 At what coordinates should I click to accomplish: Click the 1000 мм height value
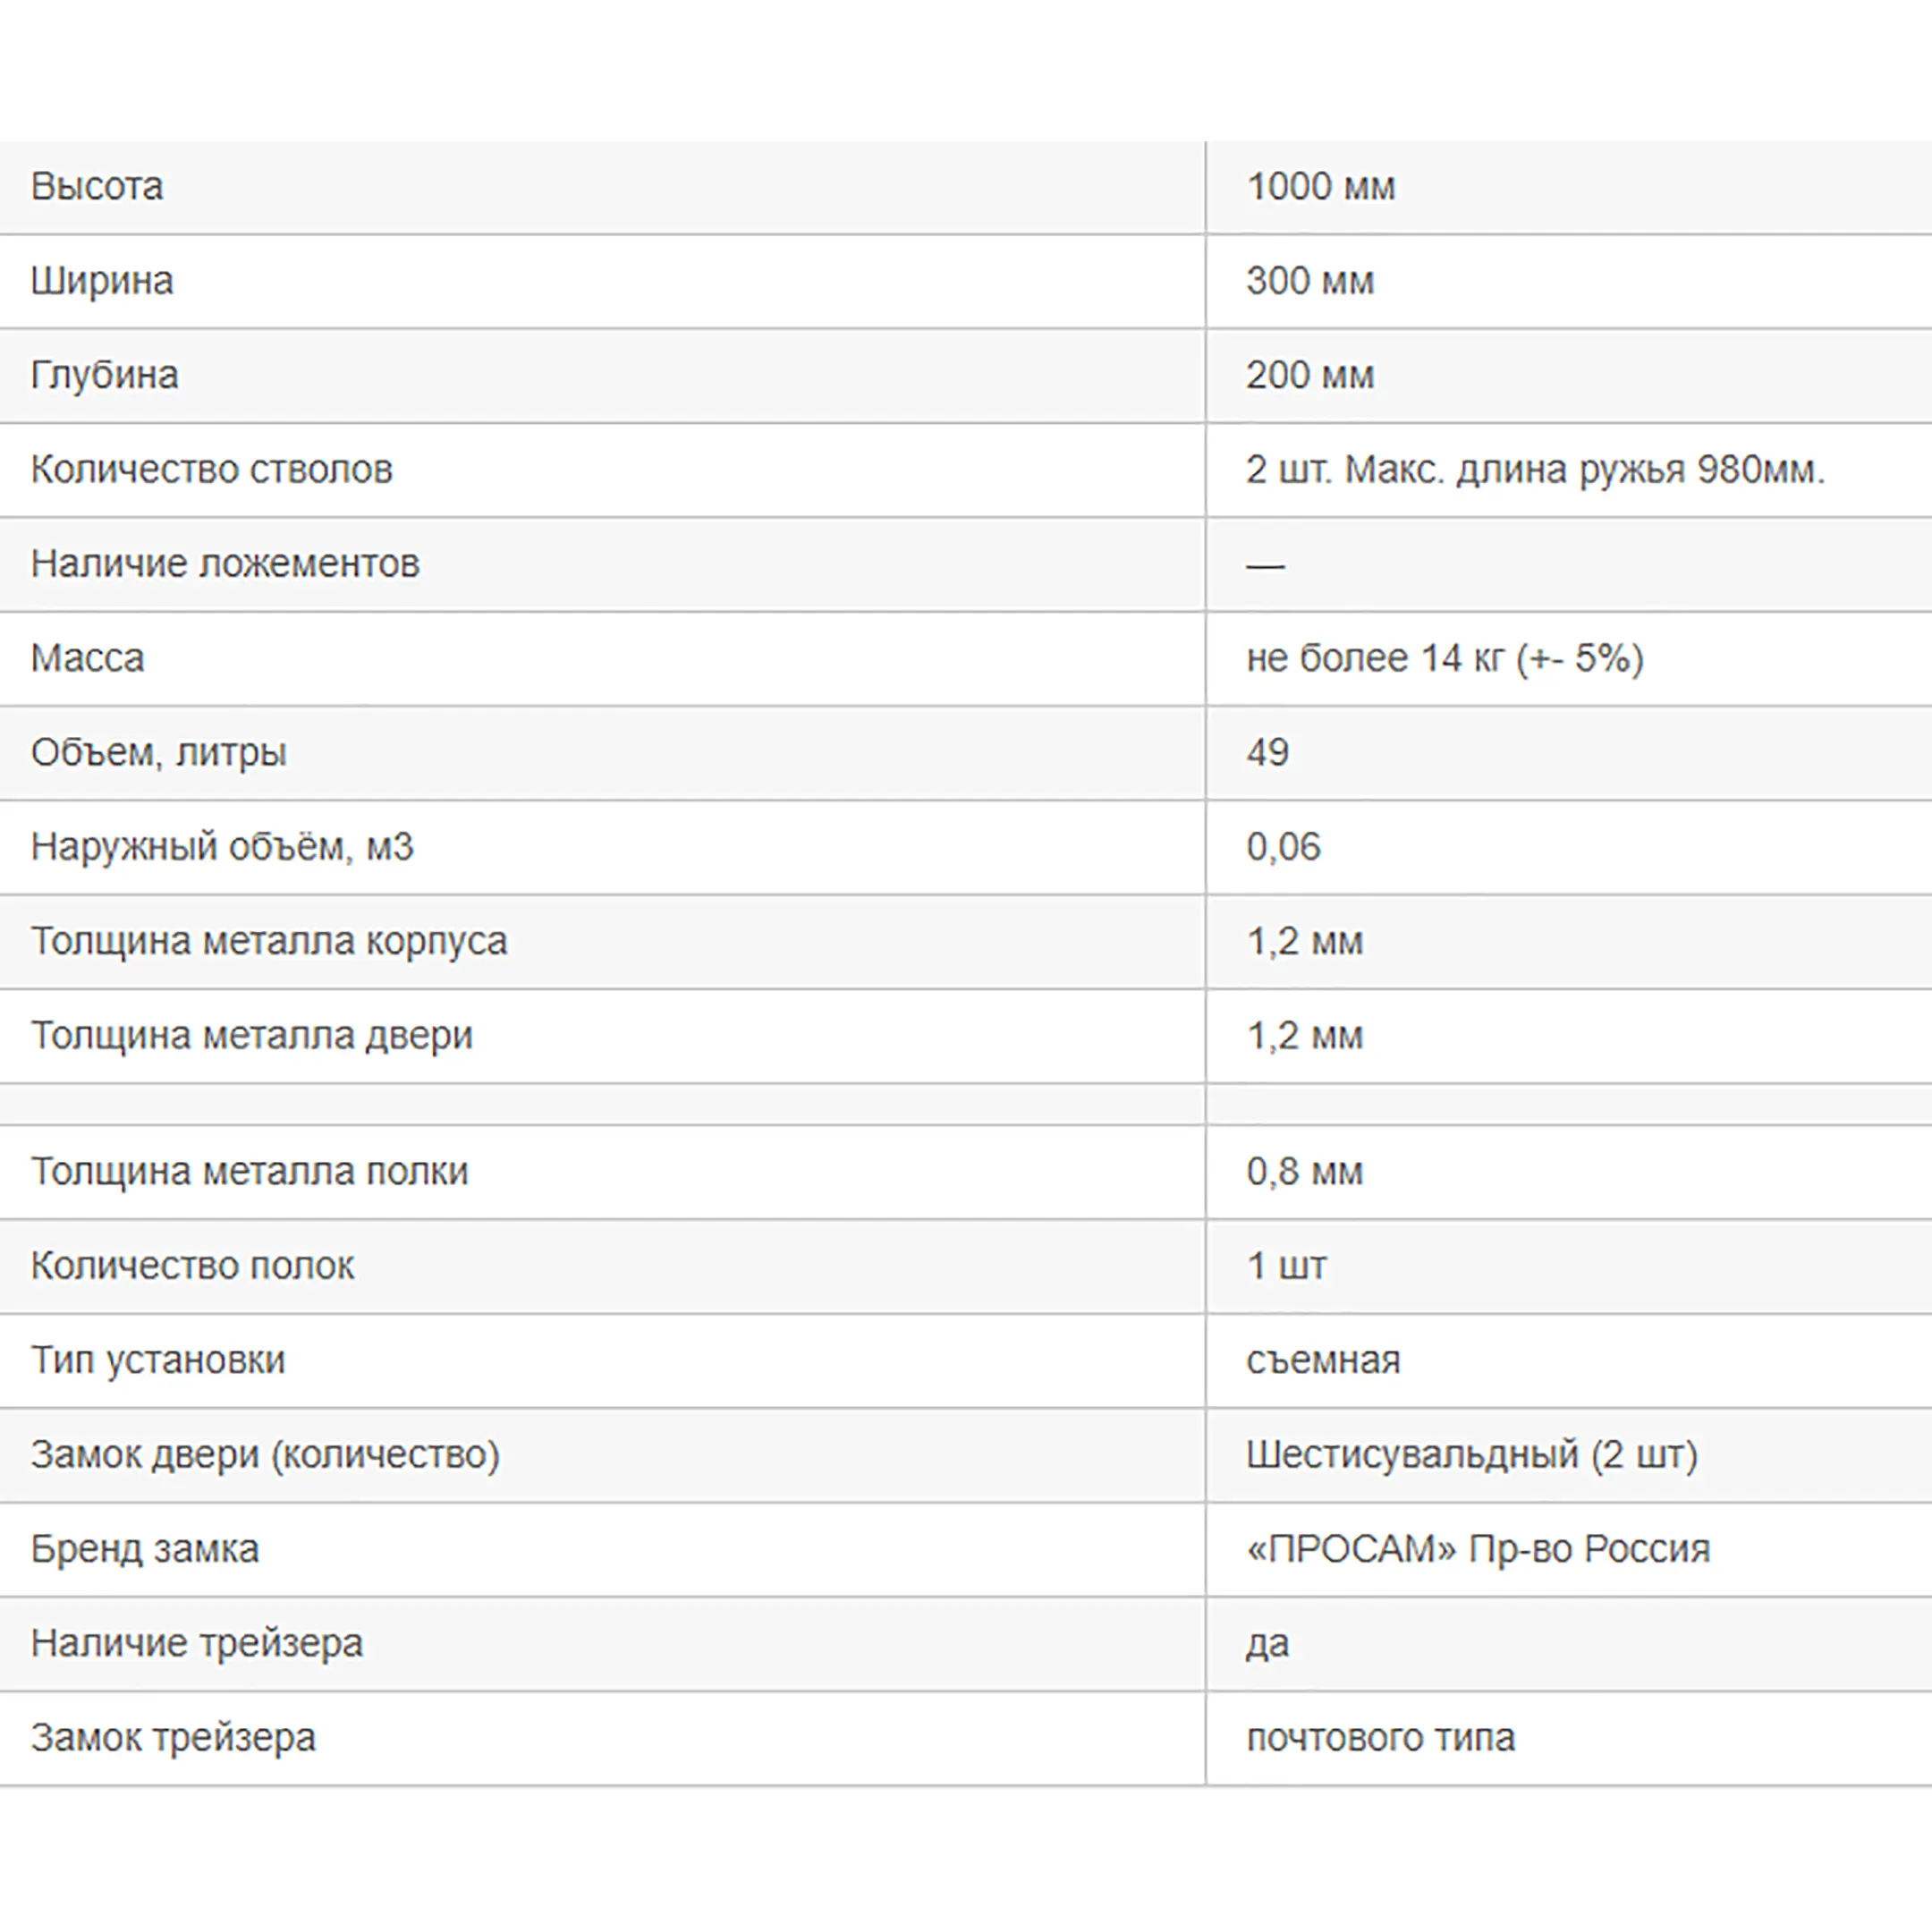(1320, 187)
